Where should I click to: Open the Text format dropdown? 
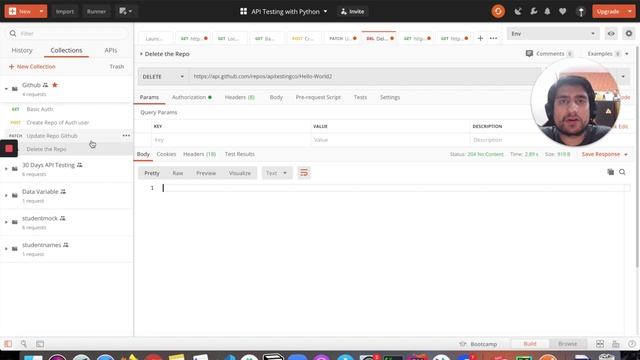click(277, 173)
